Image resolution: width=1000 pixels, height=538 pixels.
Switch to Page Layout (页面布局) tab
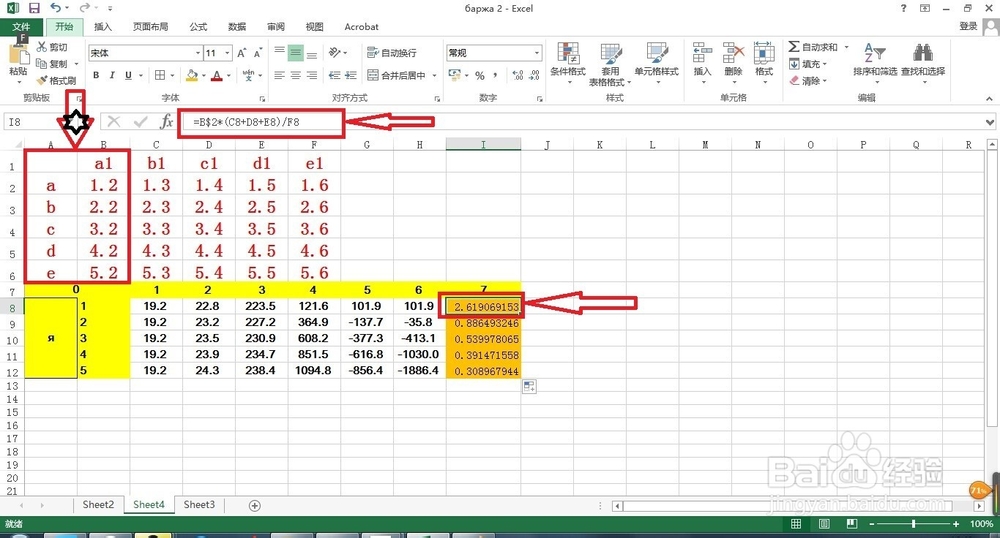(151, 27)
